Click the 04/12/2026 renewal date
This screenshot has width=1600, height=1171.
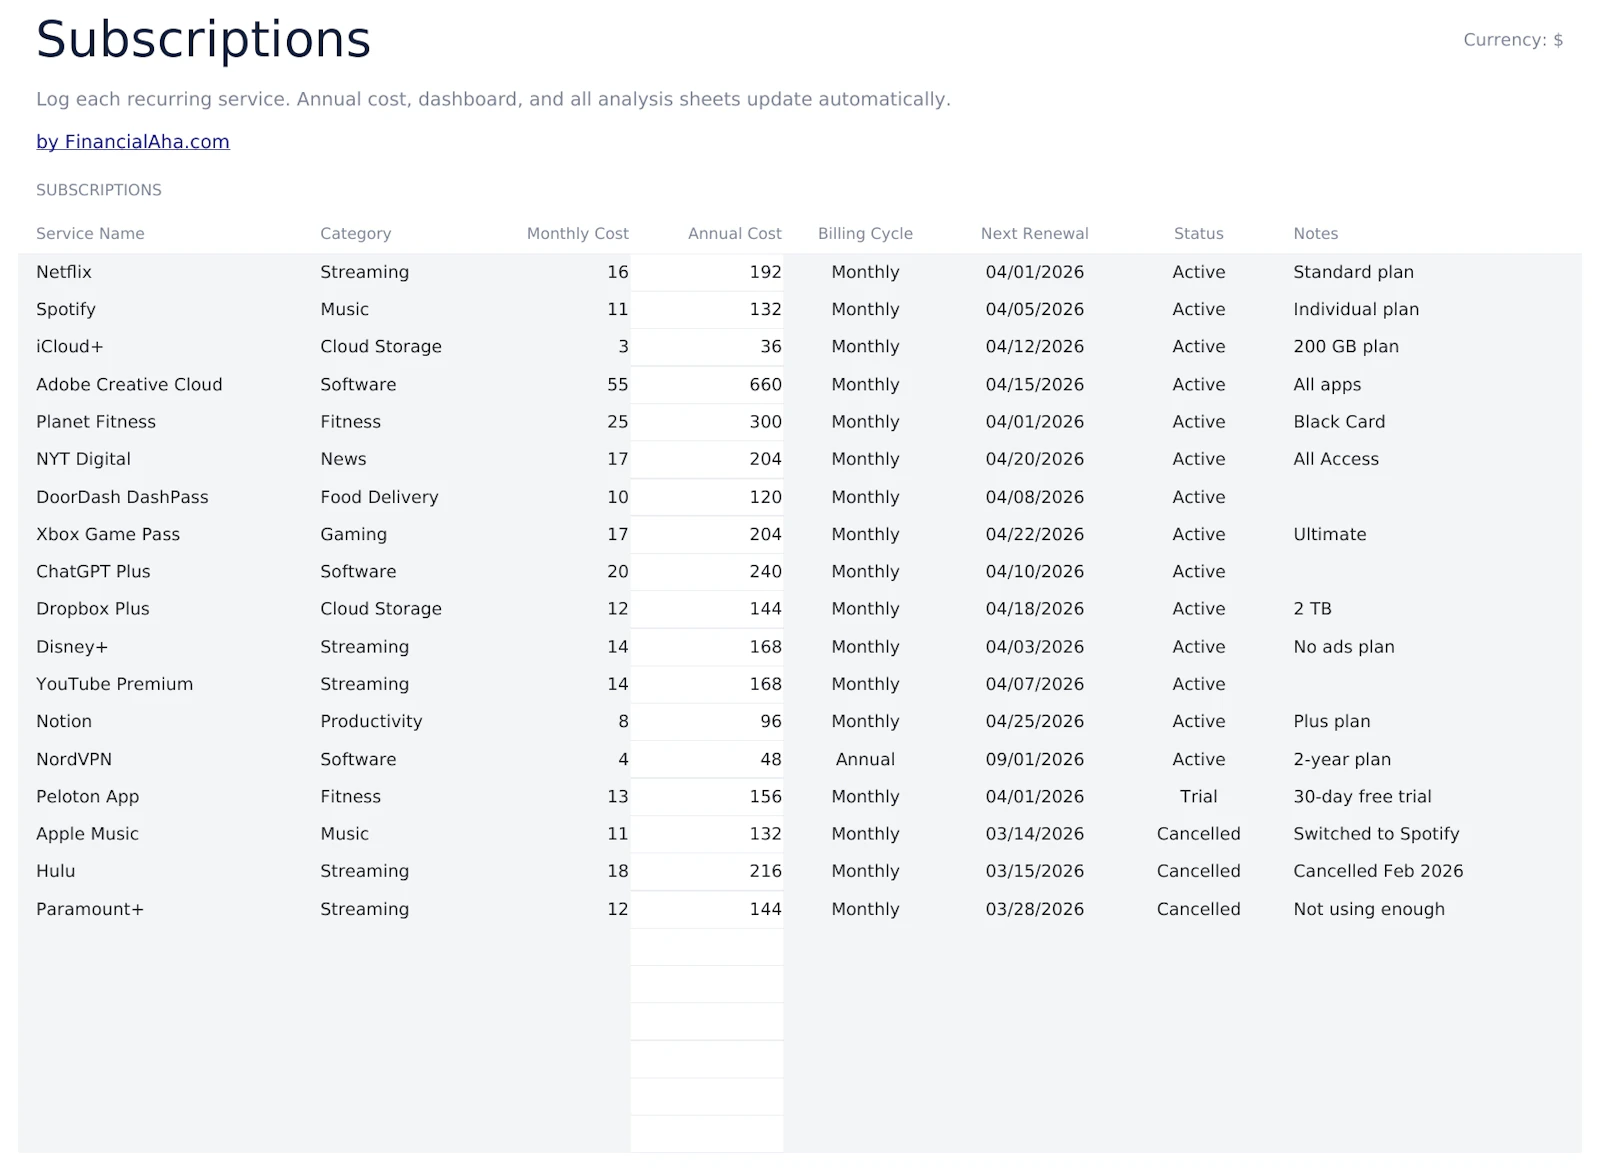pyautogui.click(x=1035, y=346)
